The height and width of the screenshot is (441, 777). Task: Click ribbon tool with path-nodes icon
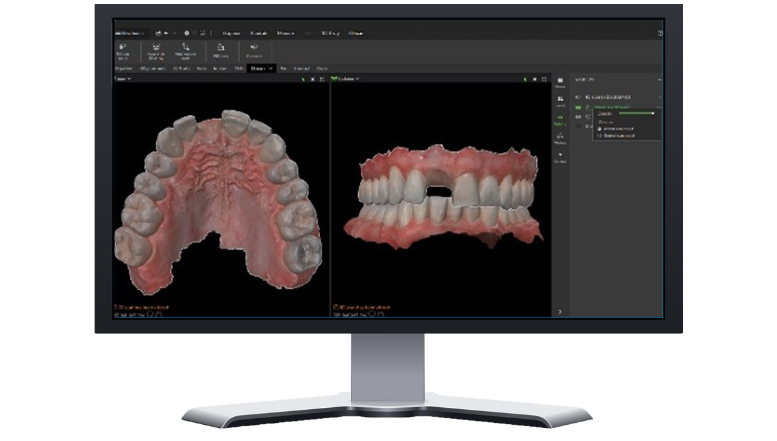186,51
